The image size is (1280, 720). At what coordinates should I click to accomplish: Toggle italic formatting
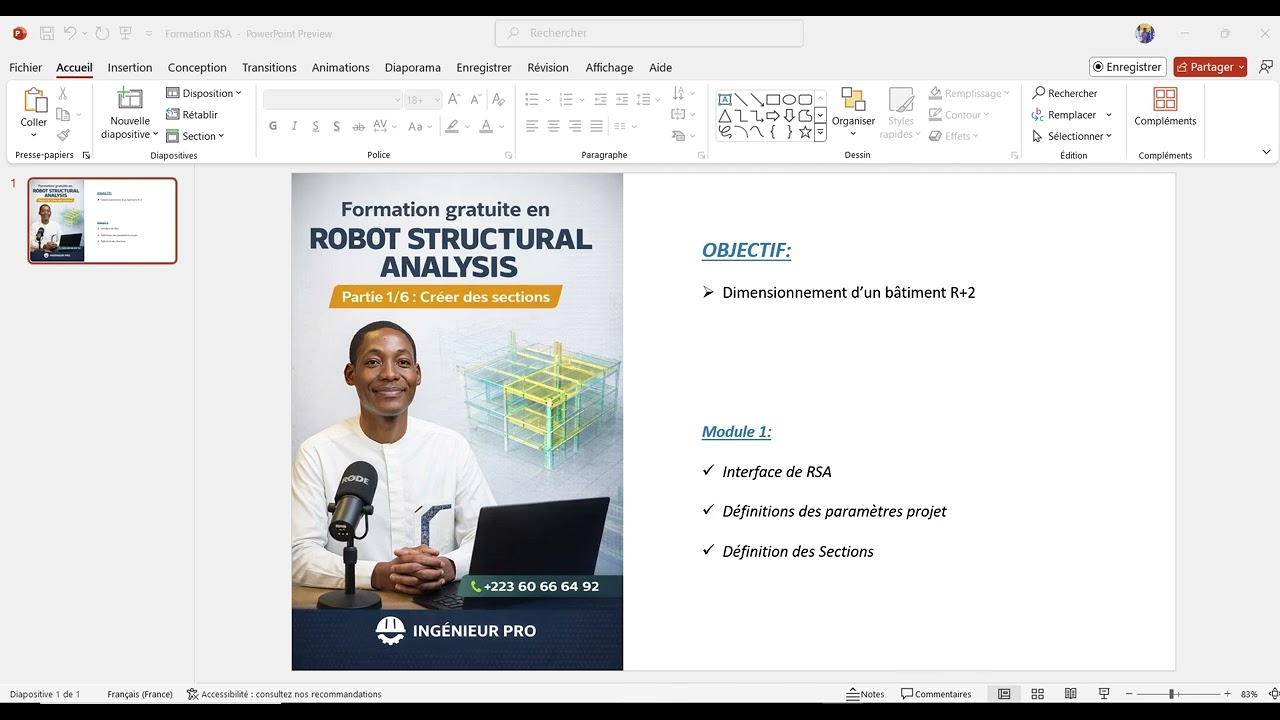[294, 126]
